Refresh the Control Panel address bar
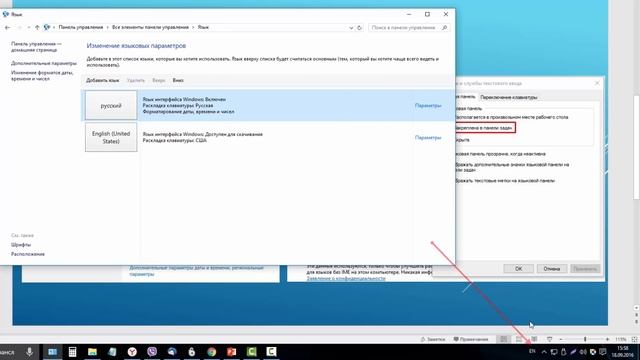The image size is (640, 360). [x=359, y=28]
